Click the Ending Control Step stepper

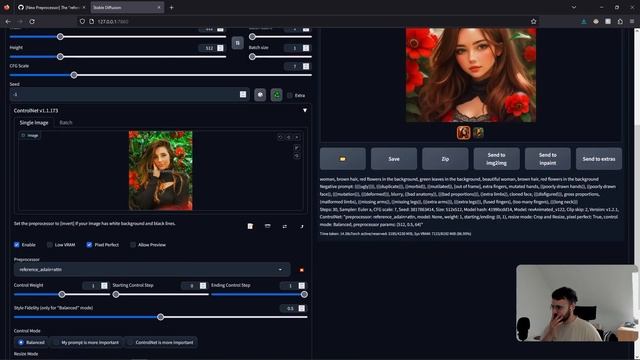coord(302,286)
